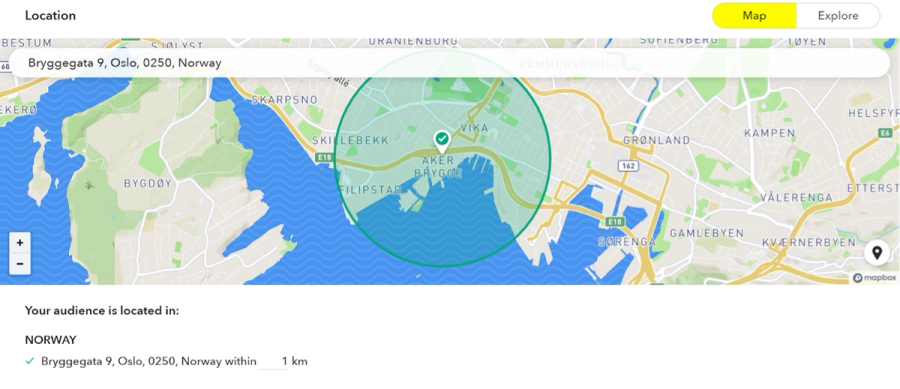
Task: Click the 162 road badge near Grønland
Action: tap(626, 165)
